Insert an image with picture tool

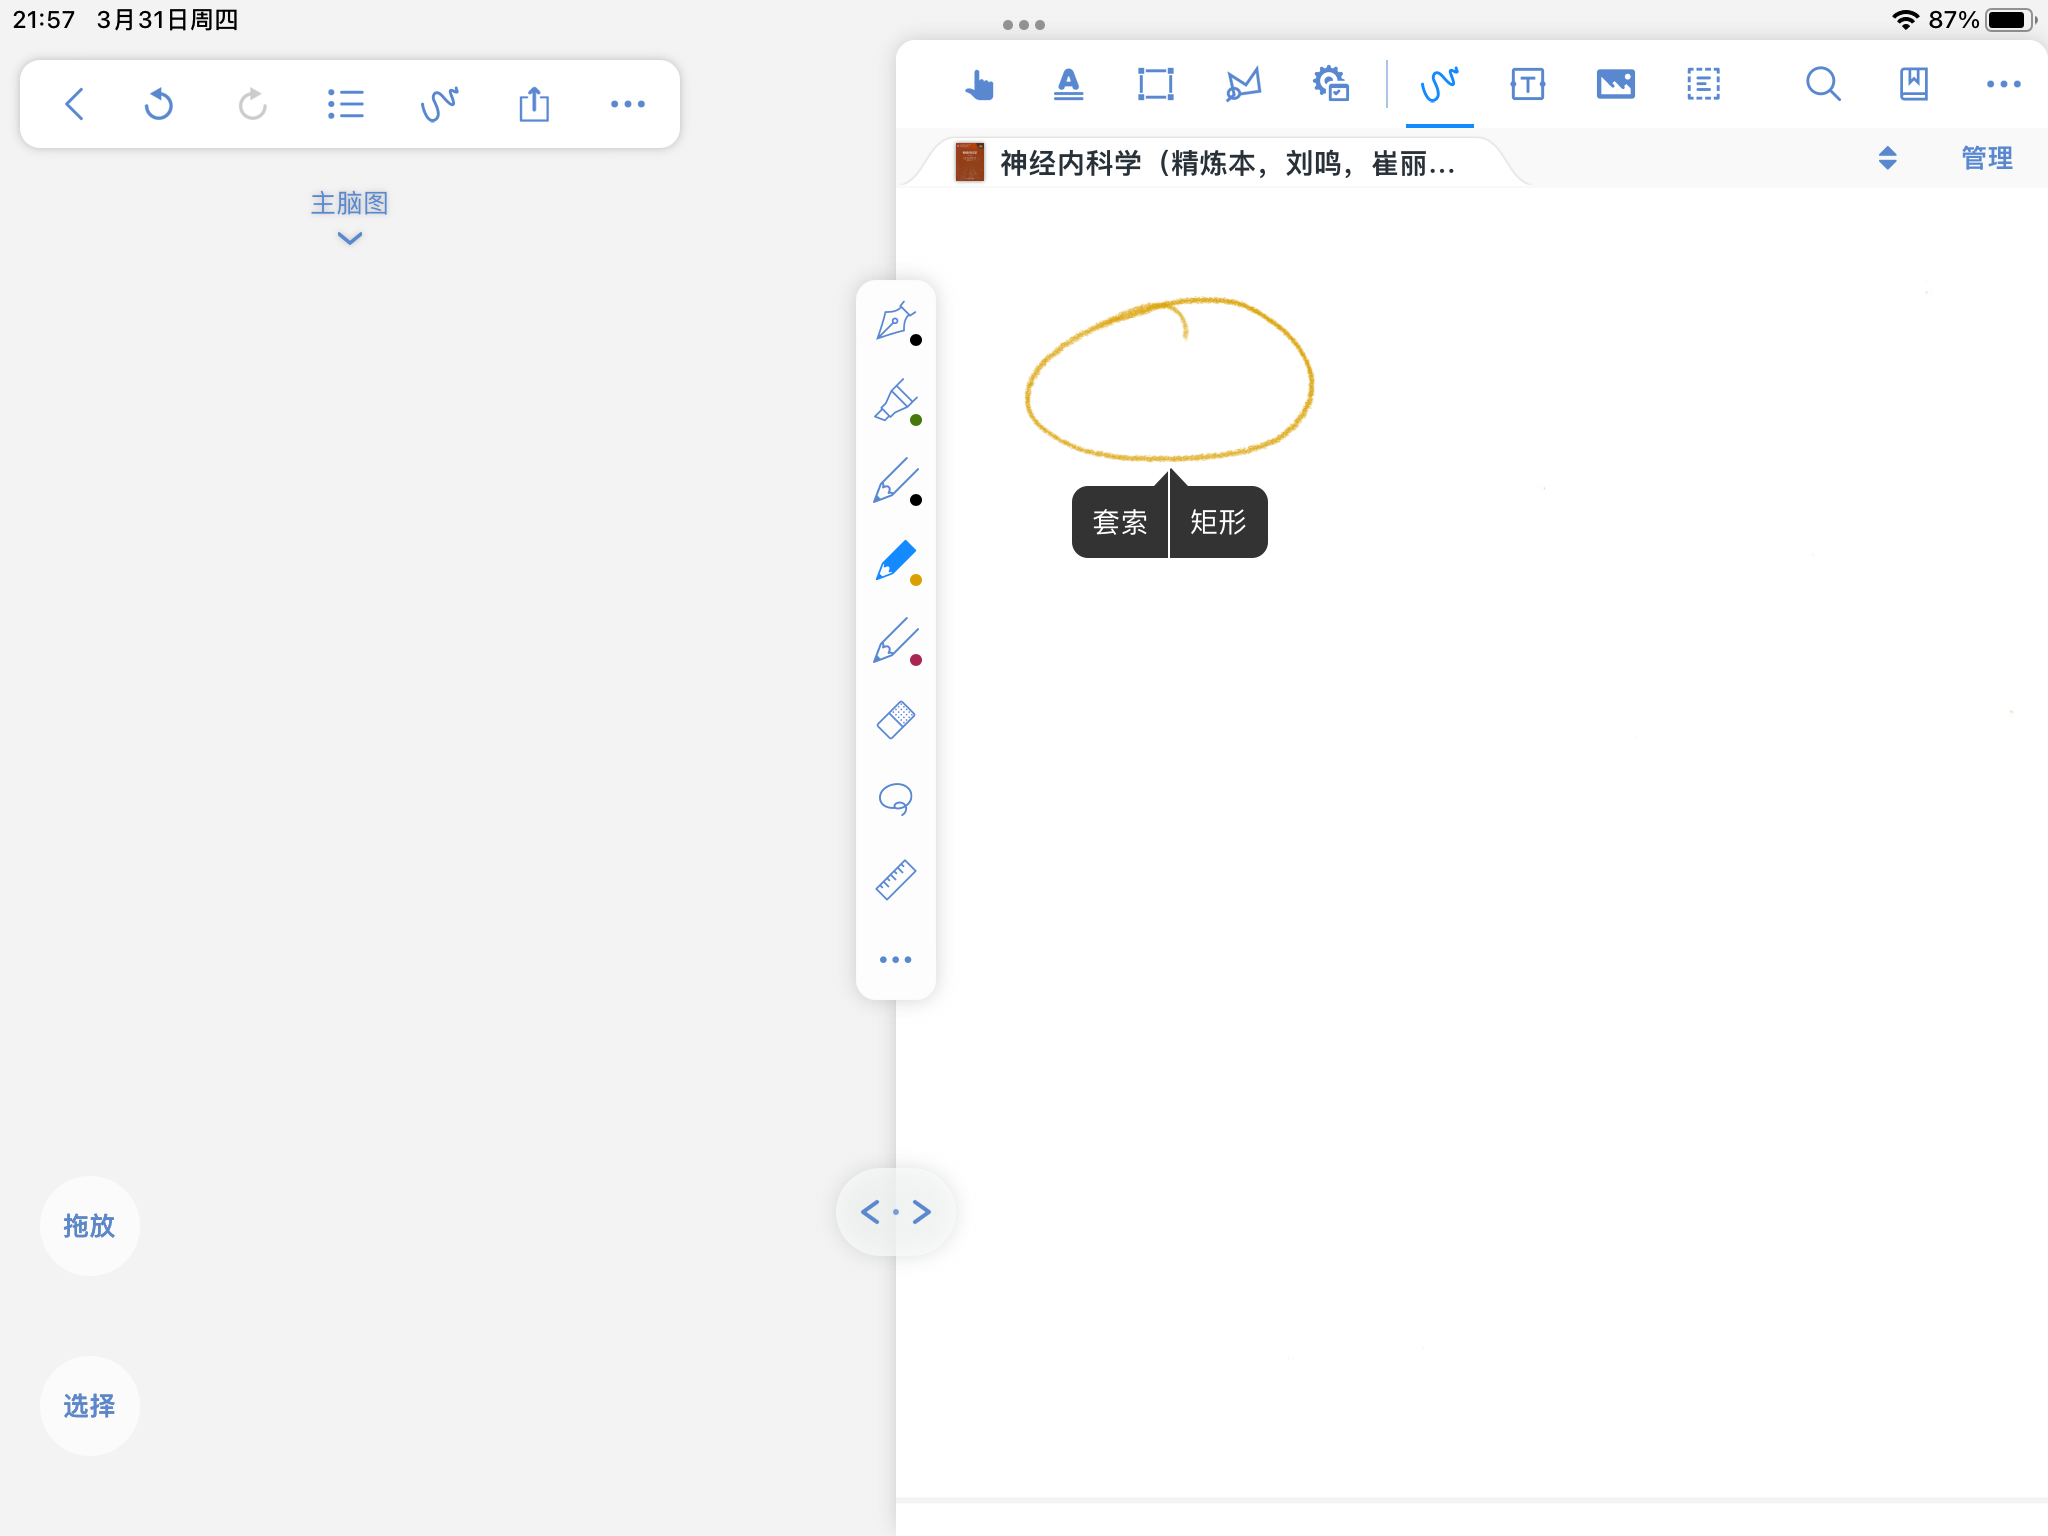(x=1616, y=84)
